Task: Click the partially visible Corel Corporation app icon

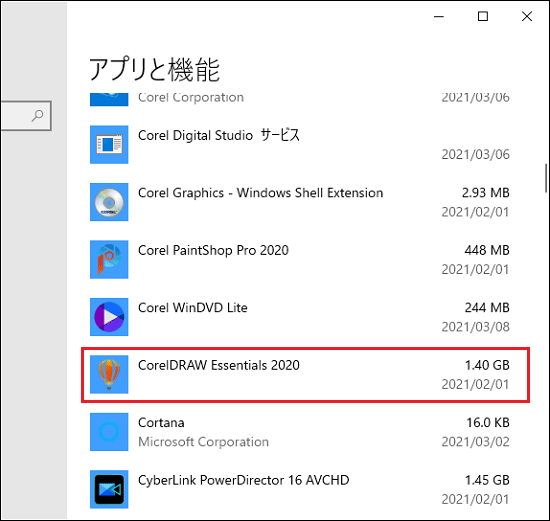Action: (109, 99)
